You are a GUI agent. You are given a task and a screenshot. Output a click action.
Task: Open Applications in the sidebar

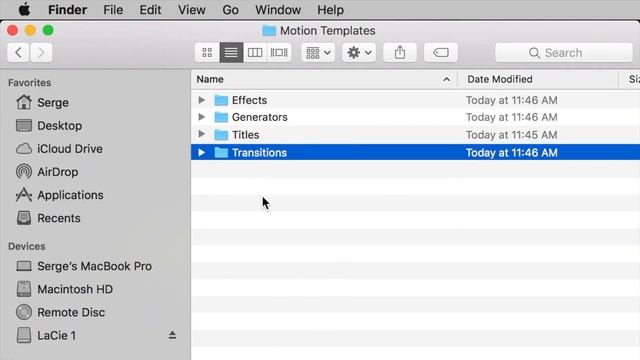click(60, 195)
